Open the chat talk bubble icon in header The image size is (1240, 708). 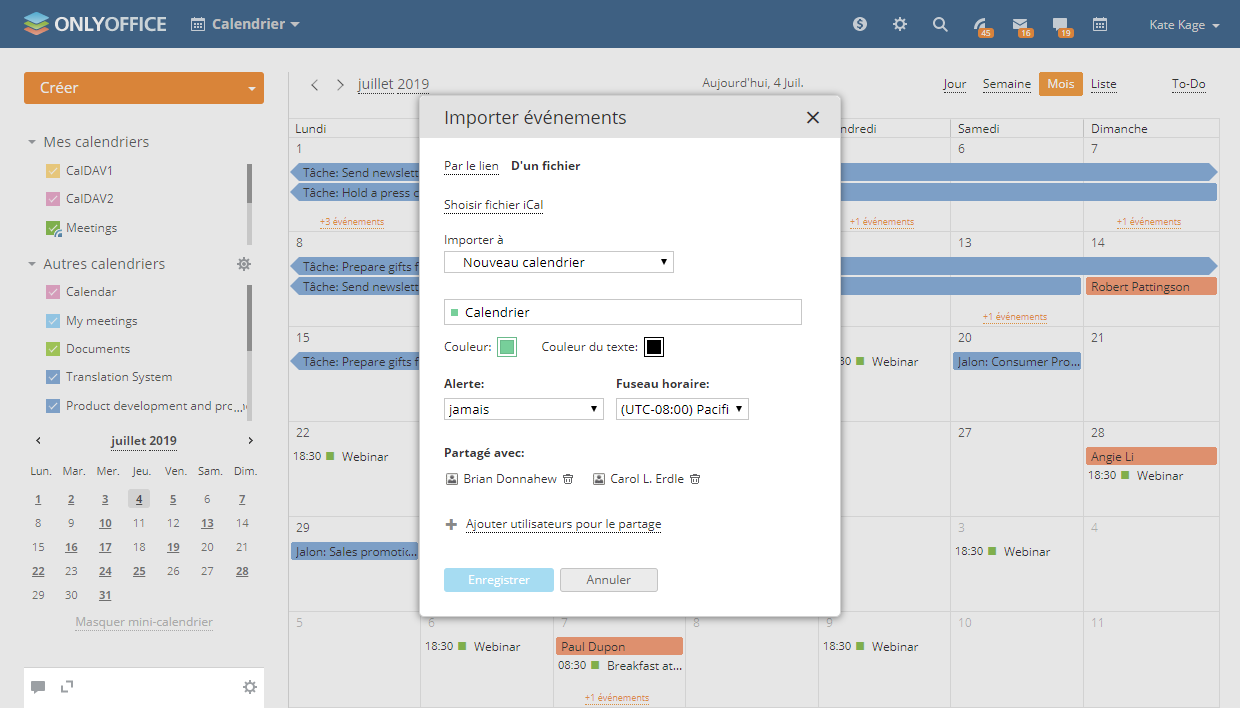pos(1060,25)
